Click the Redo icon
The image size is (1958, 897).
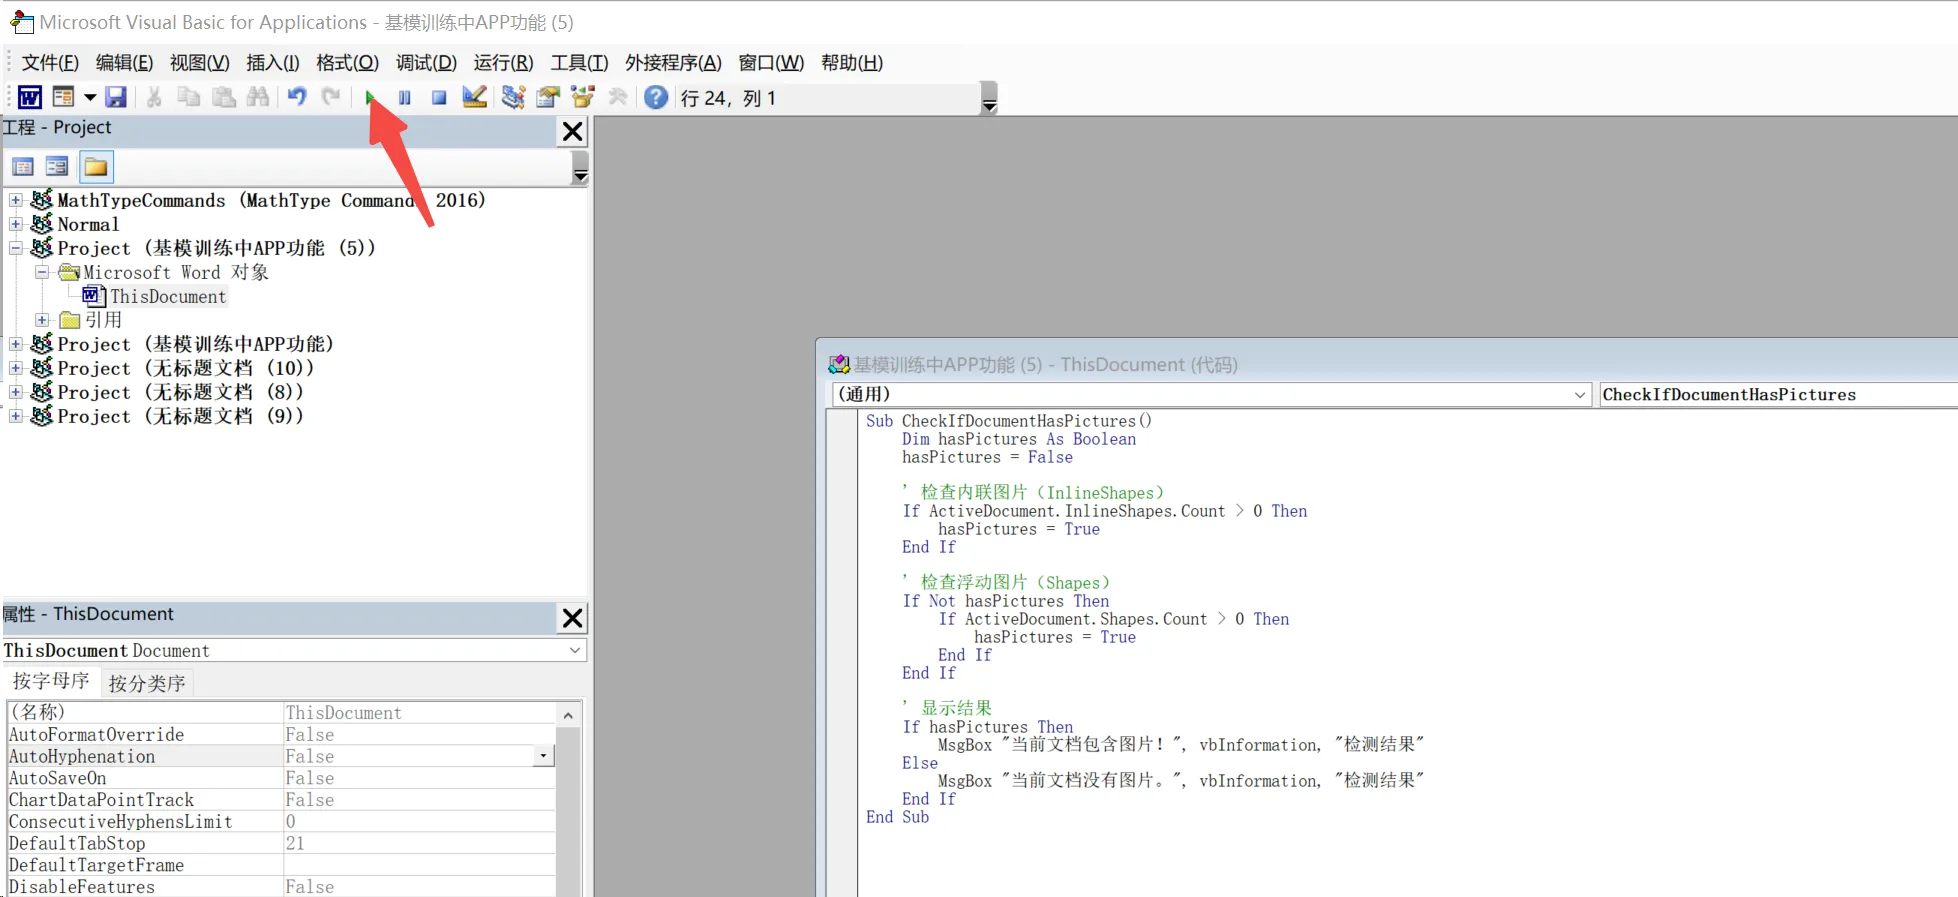[x=331, y=97]
